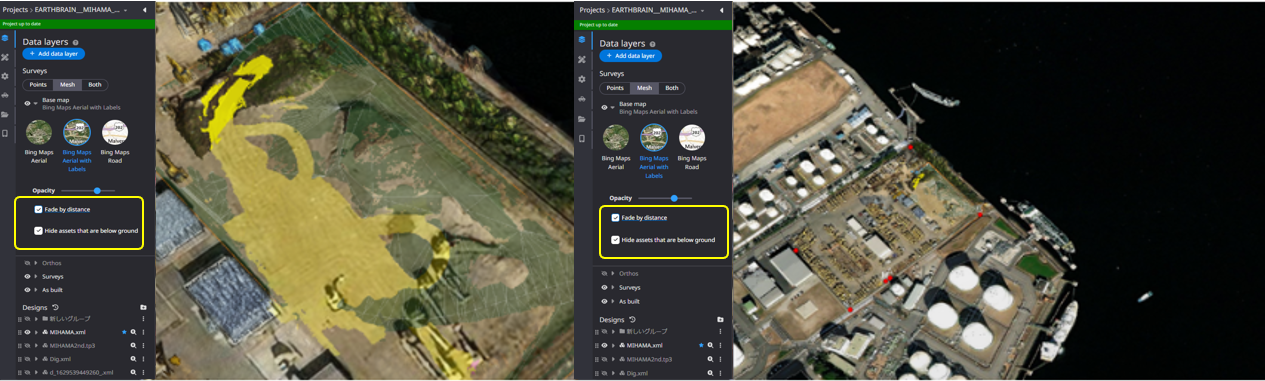1265x381 pixels.
Task: Switch to Mesh tab in left screenshot
Action: [x=67, y=85]
